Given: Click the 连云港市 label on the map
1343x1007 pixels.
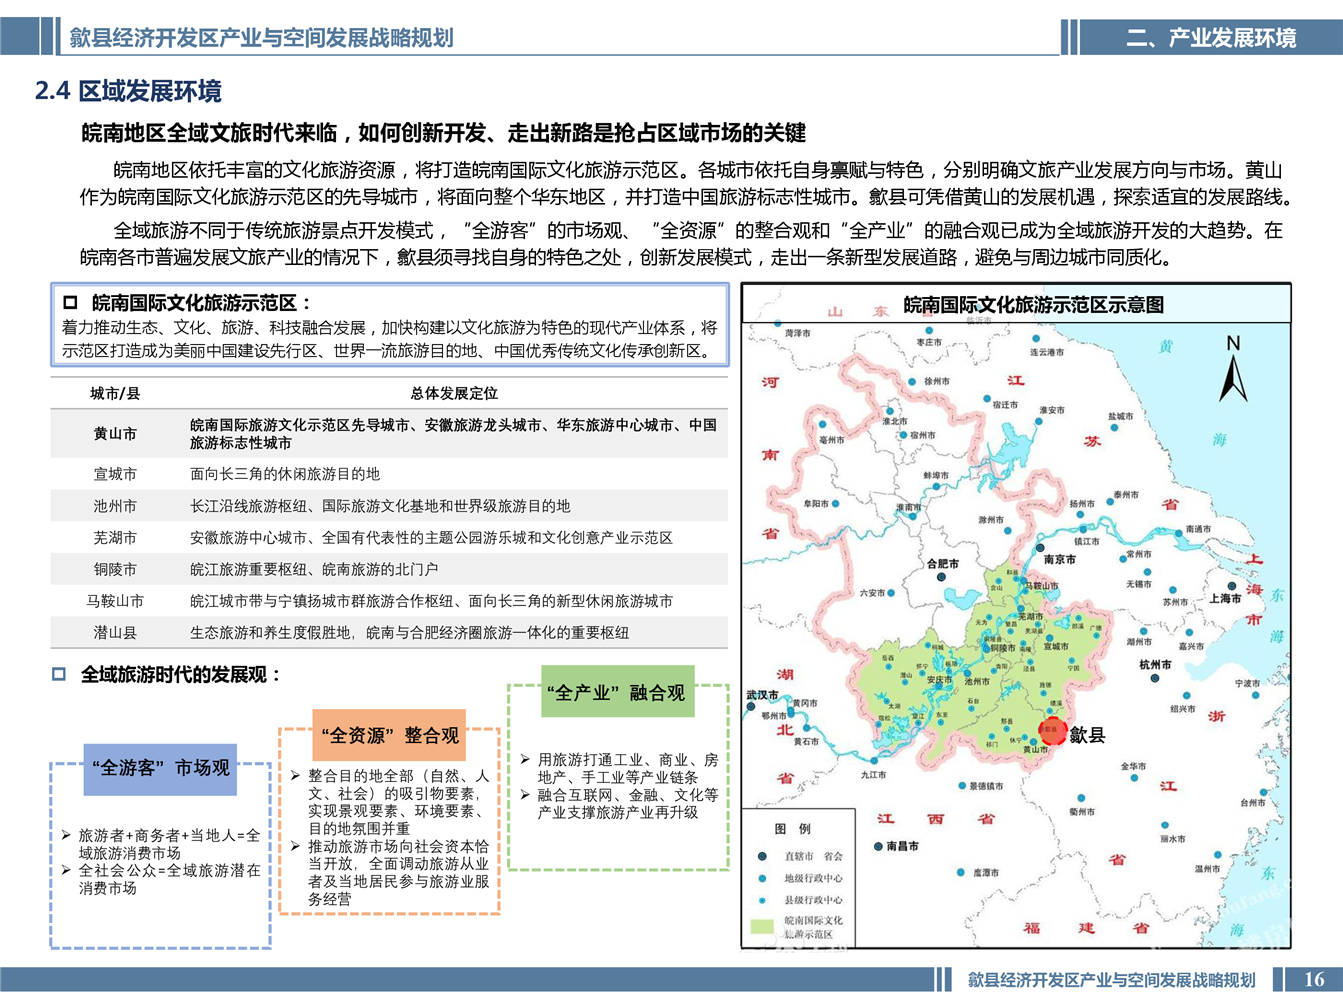Looking at the screenshot, I should [x=1047, y=352].
